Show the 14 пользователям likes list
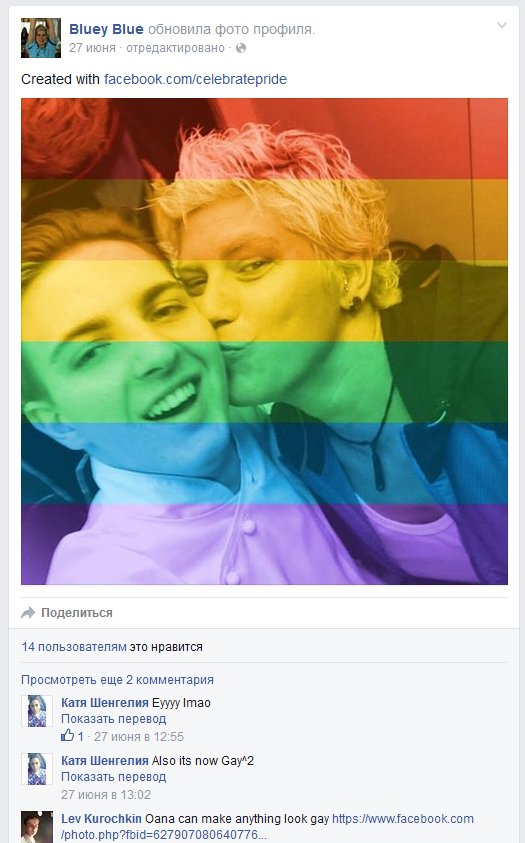Image resolution: width=525 pixels, height=843 pixels. point(74,647)
